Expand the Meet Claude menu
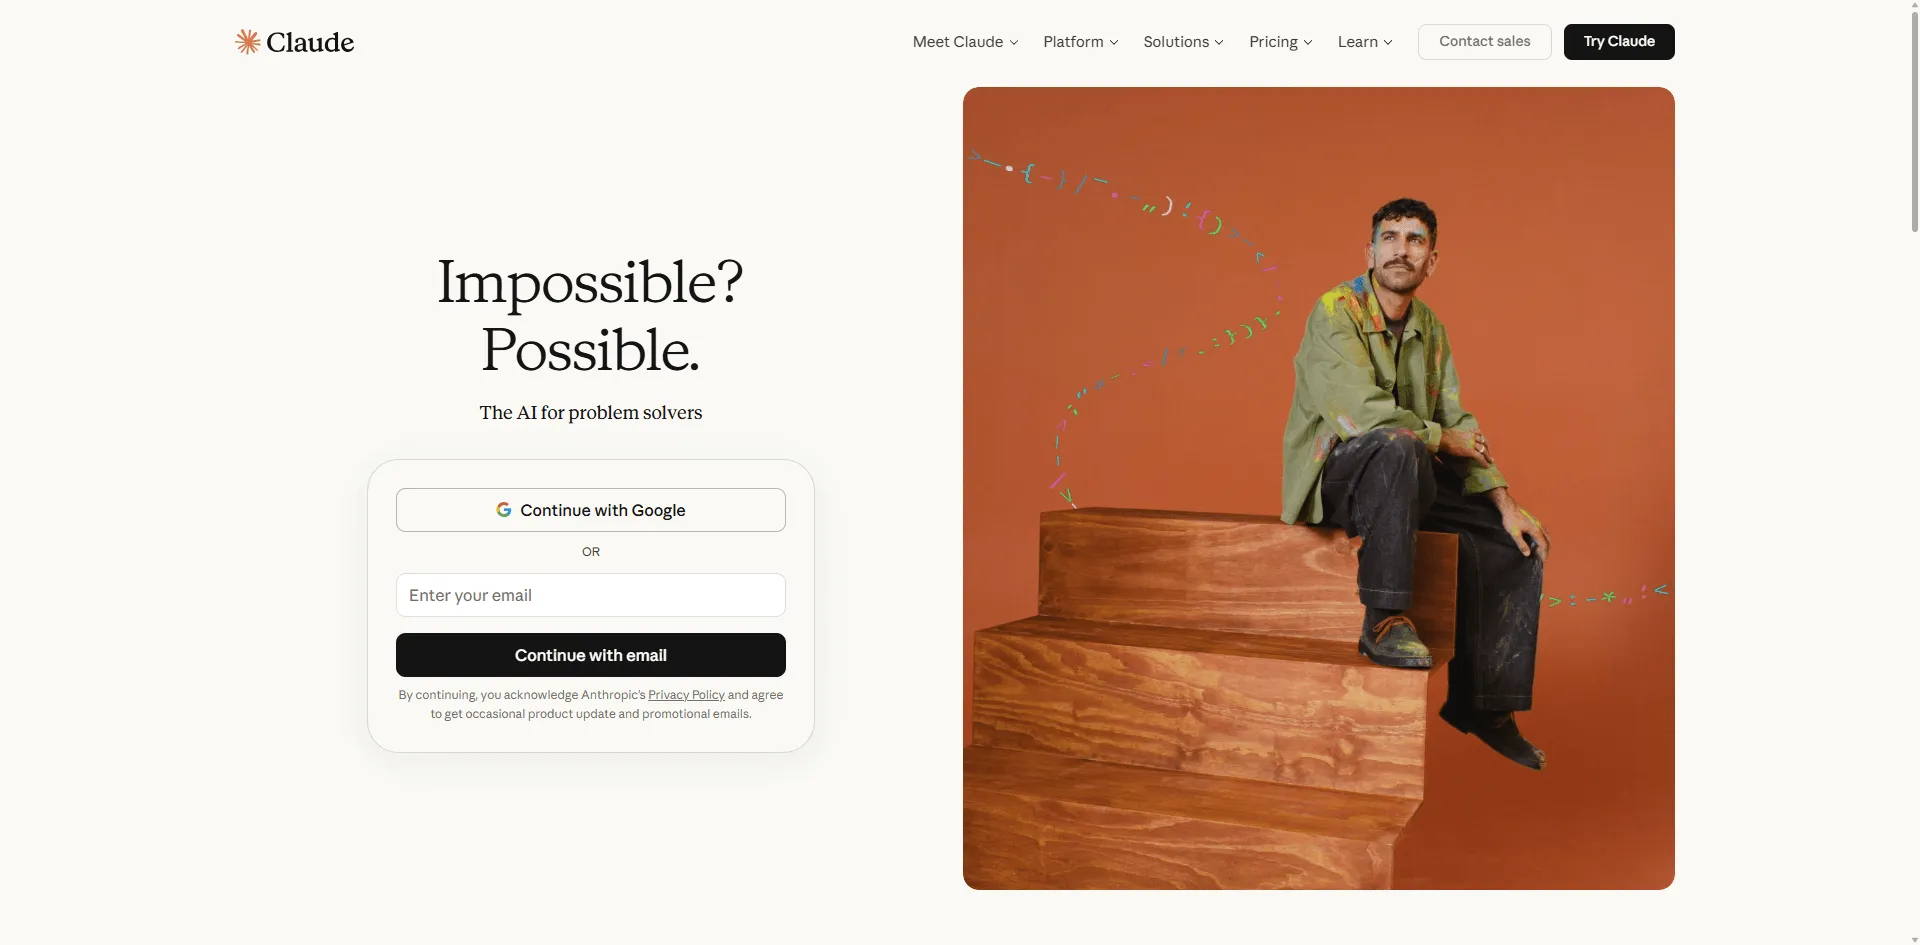1920x945 pixels. [x=965, y=42]
